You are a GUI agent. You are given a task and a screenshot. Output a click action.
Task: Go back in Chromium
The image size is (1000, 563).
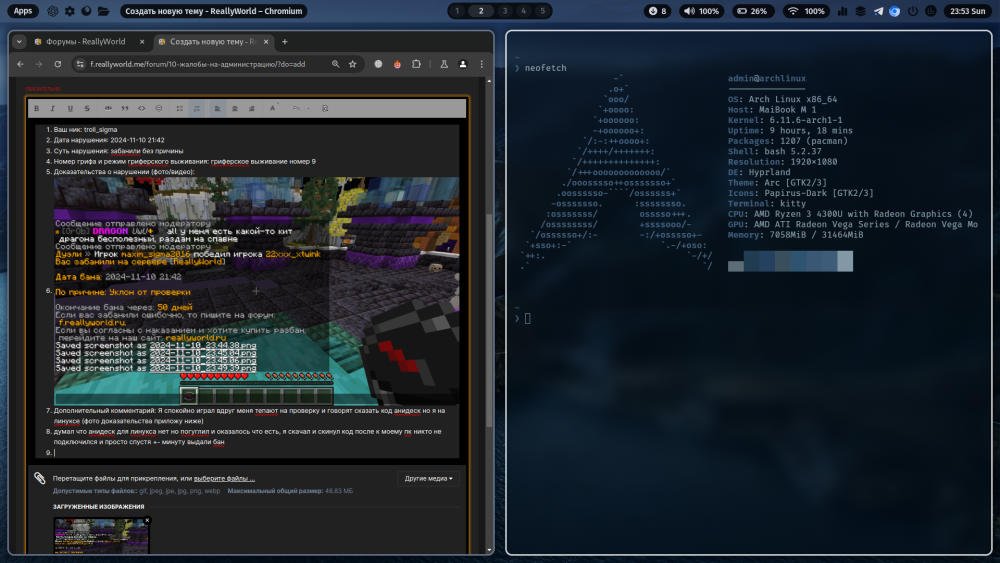click(x=20, y=64)
